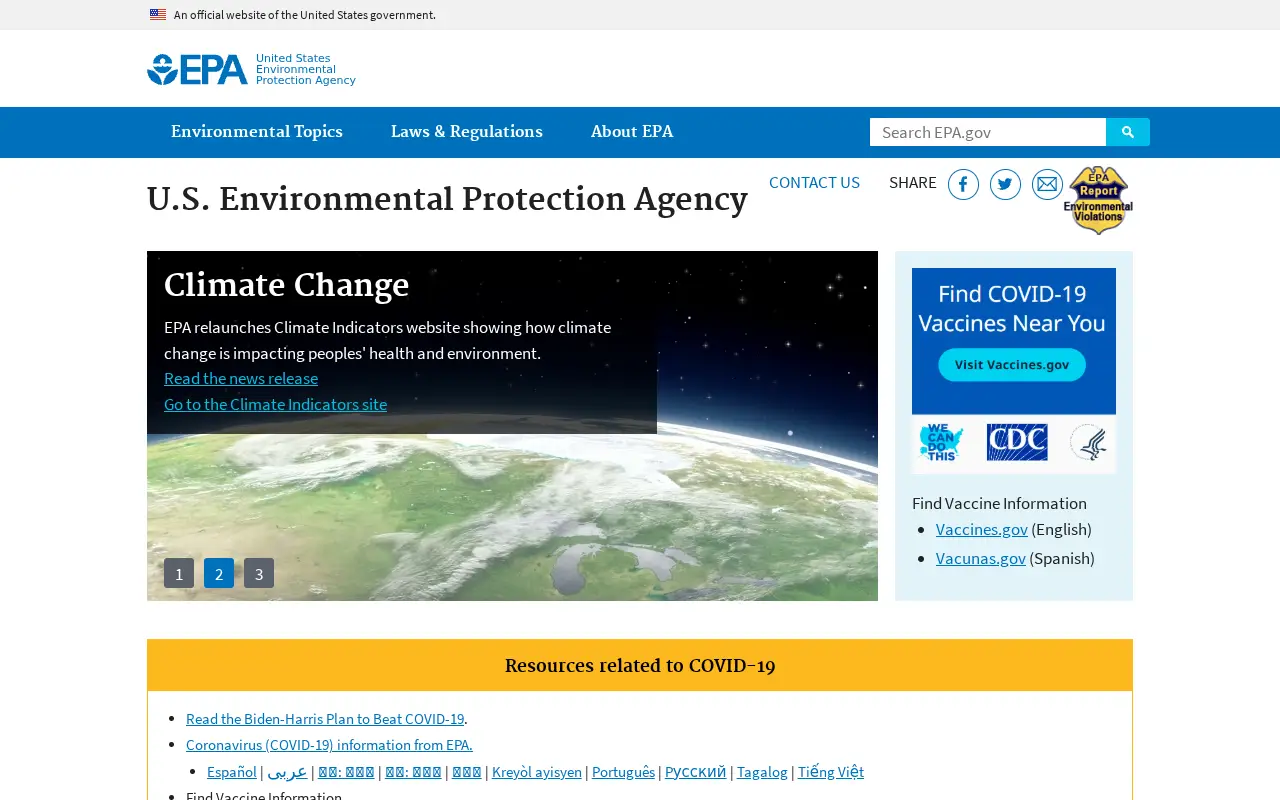Screen dimensions: 1280x800
Task: Go to the Climate Indicators site link
Action: (275, 404)
